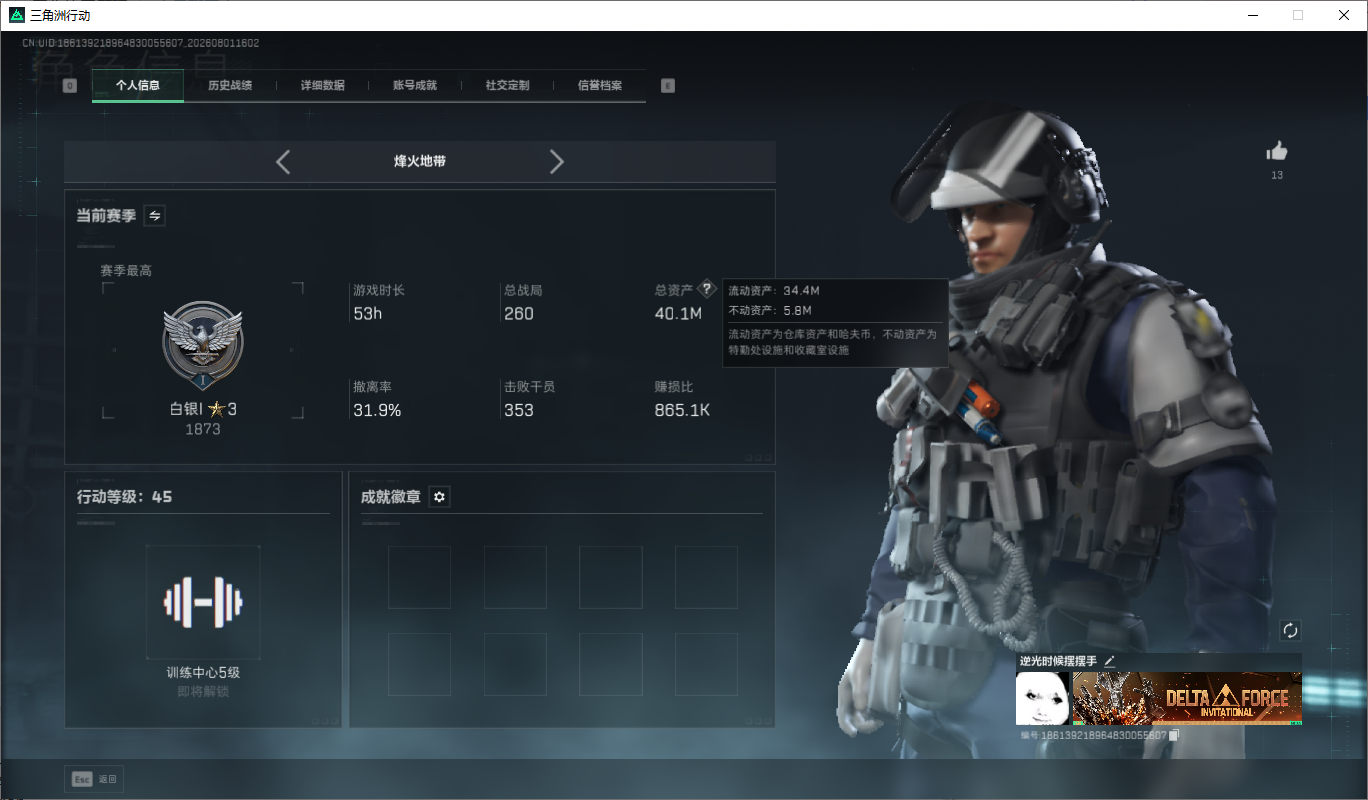Click the rank score 1873
This screenshot has height=800, width=1368.
pos(203,429)
